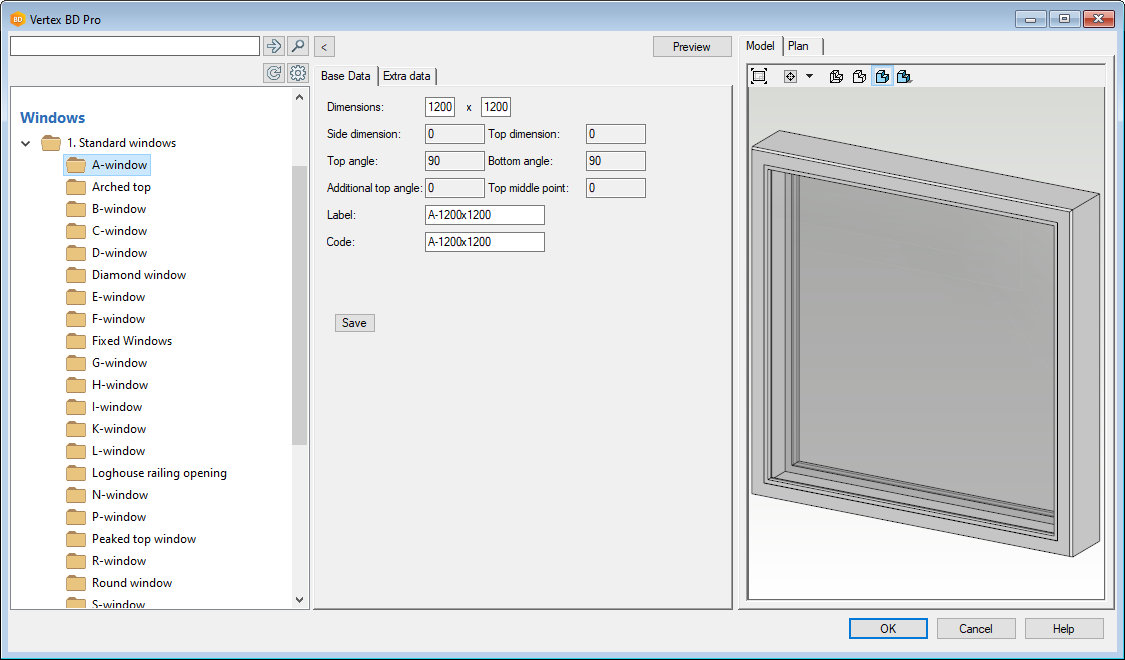The height and width of the screenshot is (660, 1125).
Task: Click scrollbar down arrow in the windows tree
Action: (300, 599)
